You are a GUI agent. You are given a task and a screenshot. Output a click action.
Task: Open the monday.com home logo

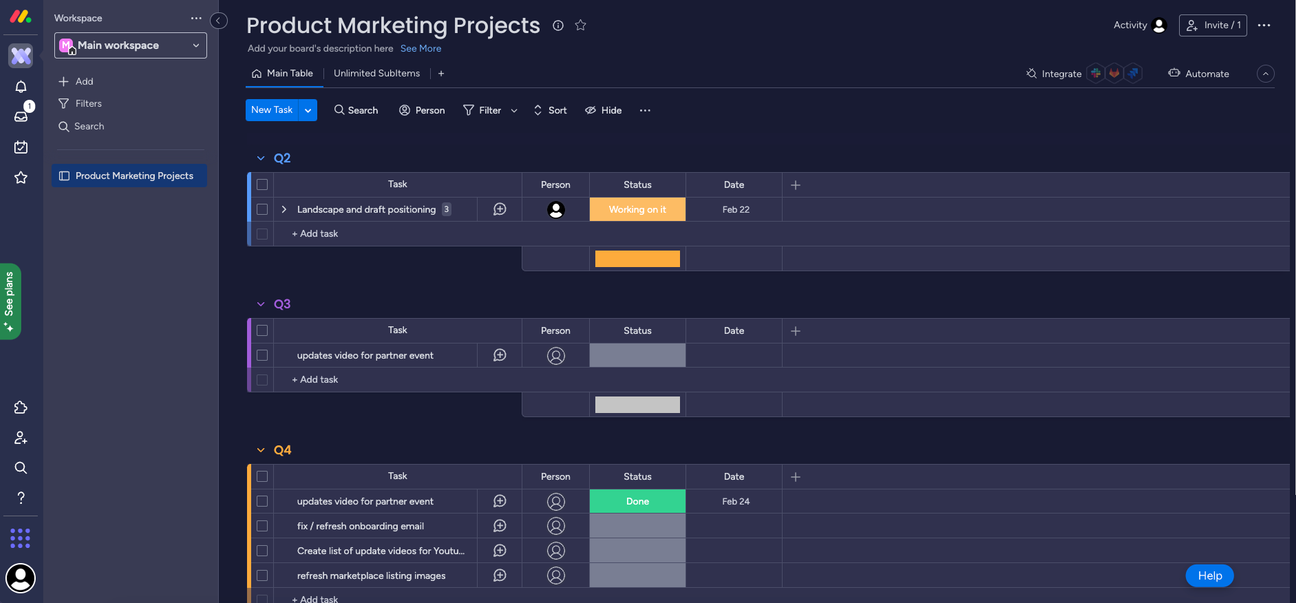[20, 15]
